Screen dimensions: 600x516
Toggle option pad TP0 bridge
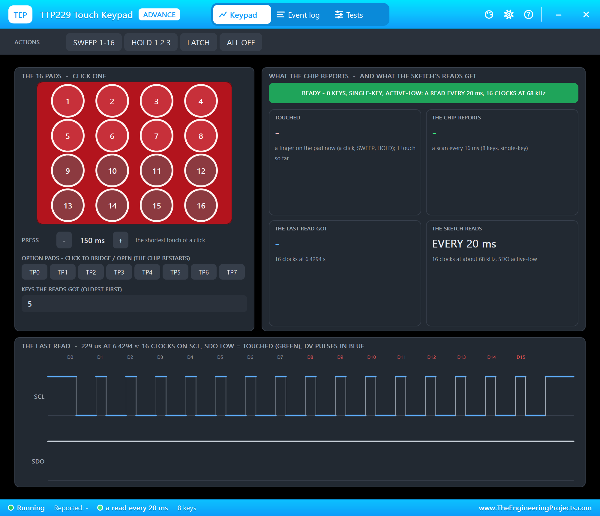tap(34, 272)
